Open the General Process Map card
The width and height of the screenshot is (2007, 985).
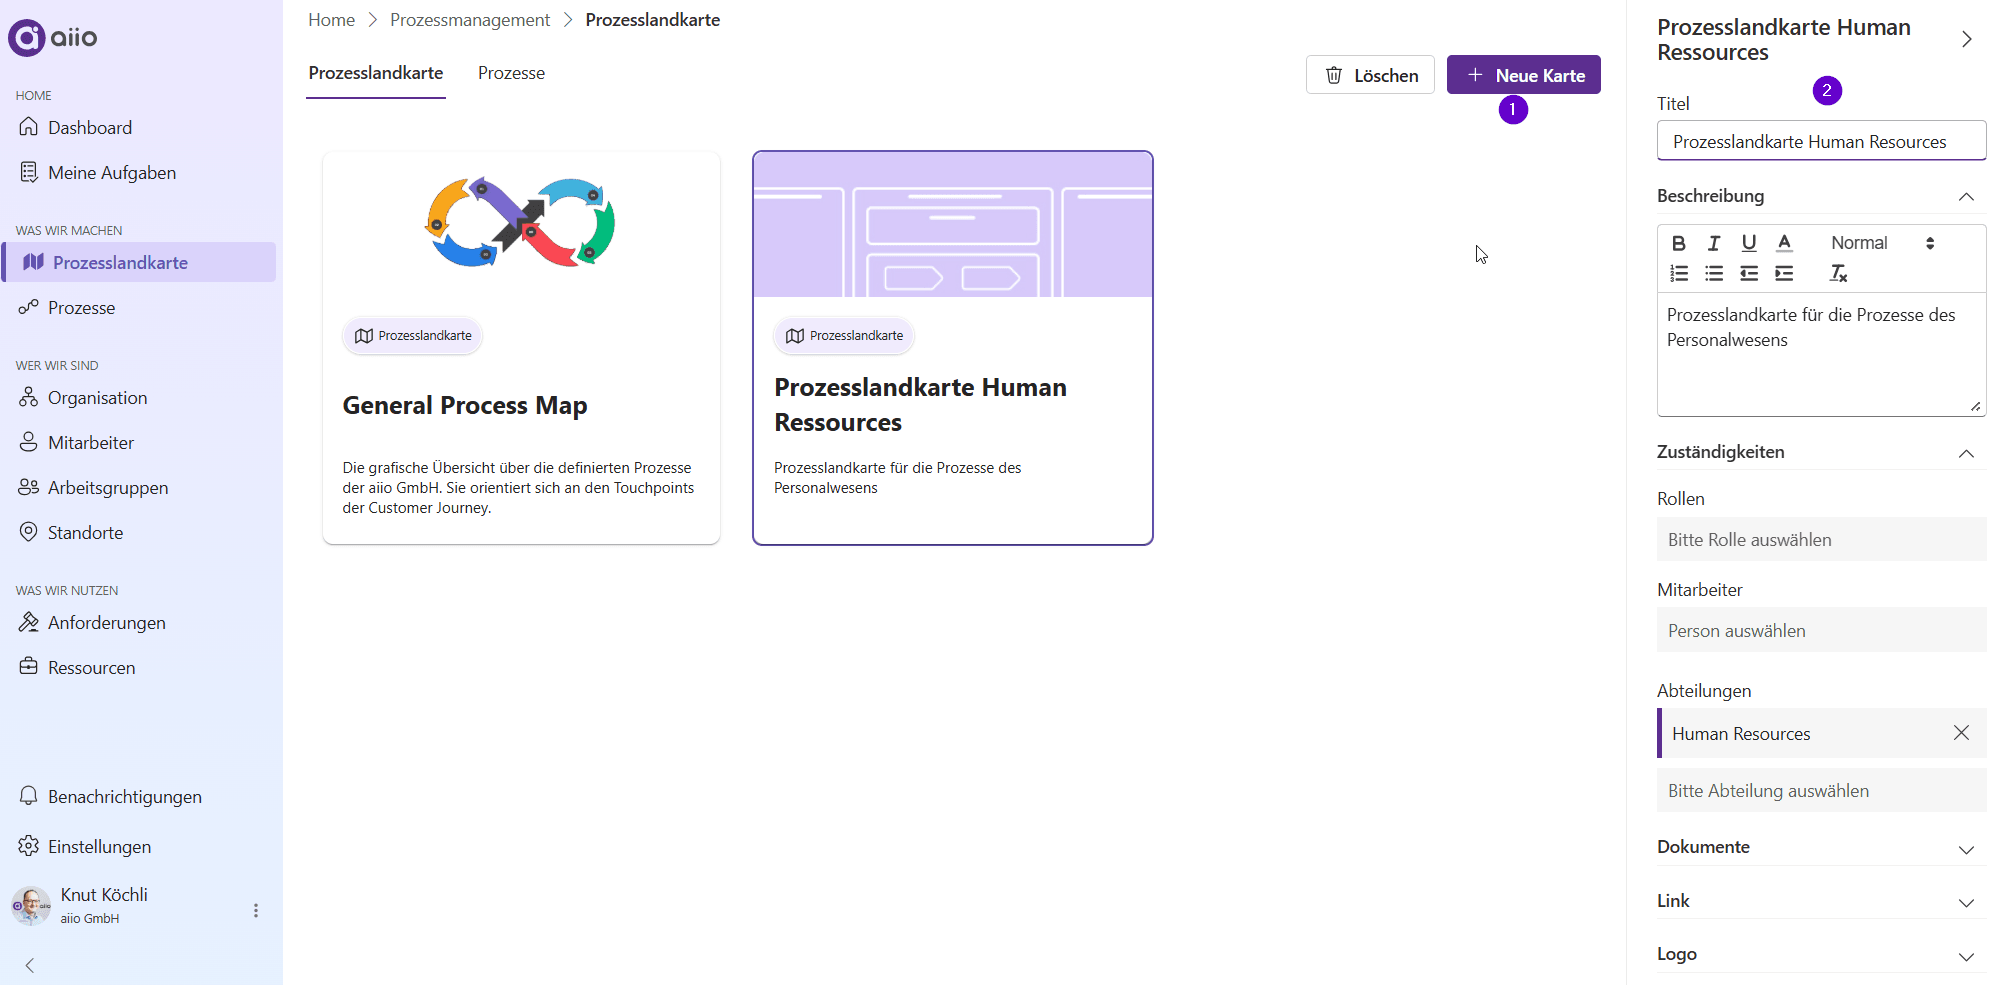pos(521,348)
